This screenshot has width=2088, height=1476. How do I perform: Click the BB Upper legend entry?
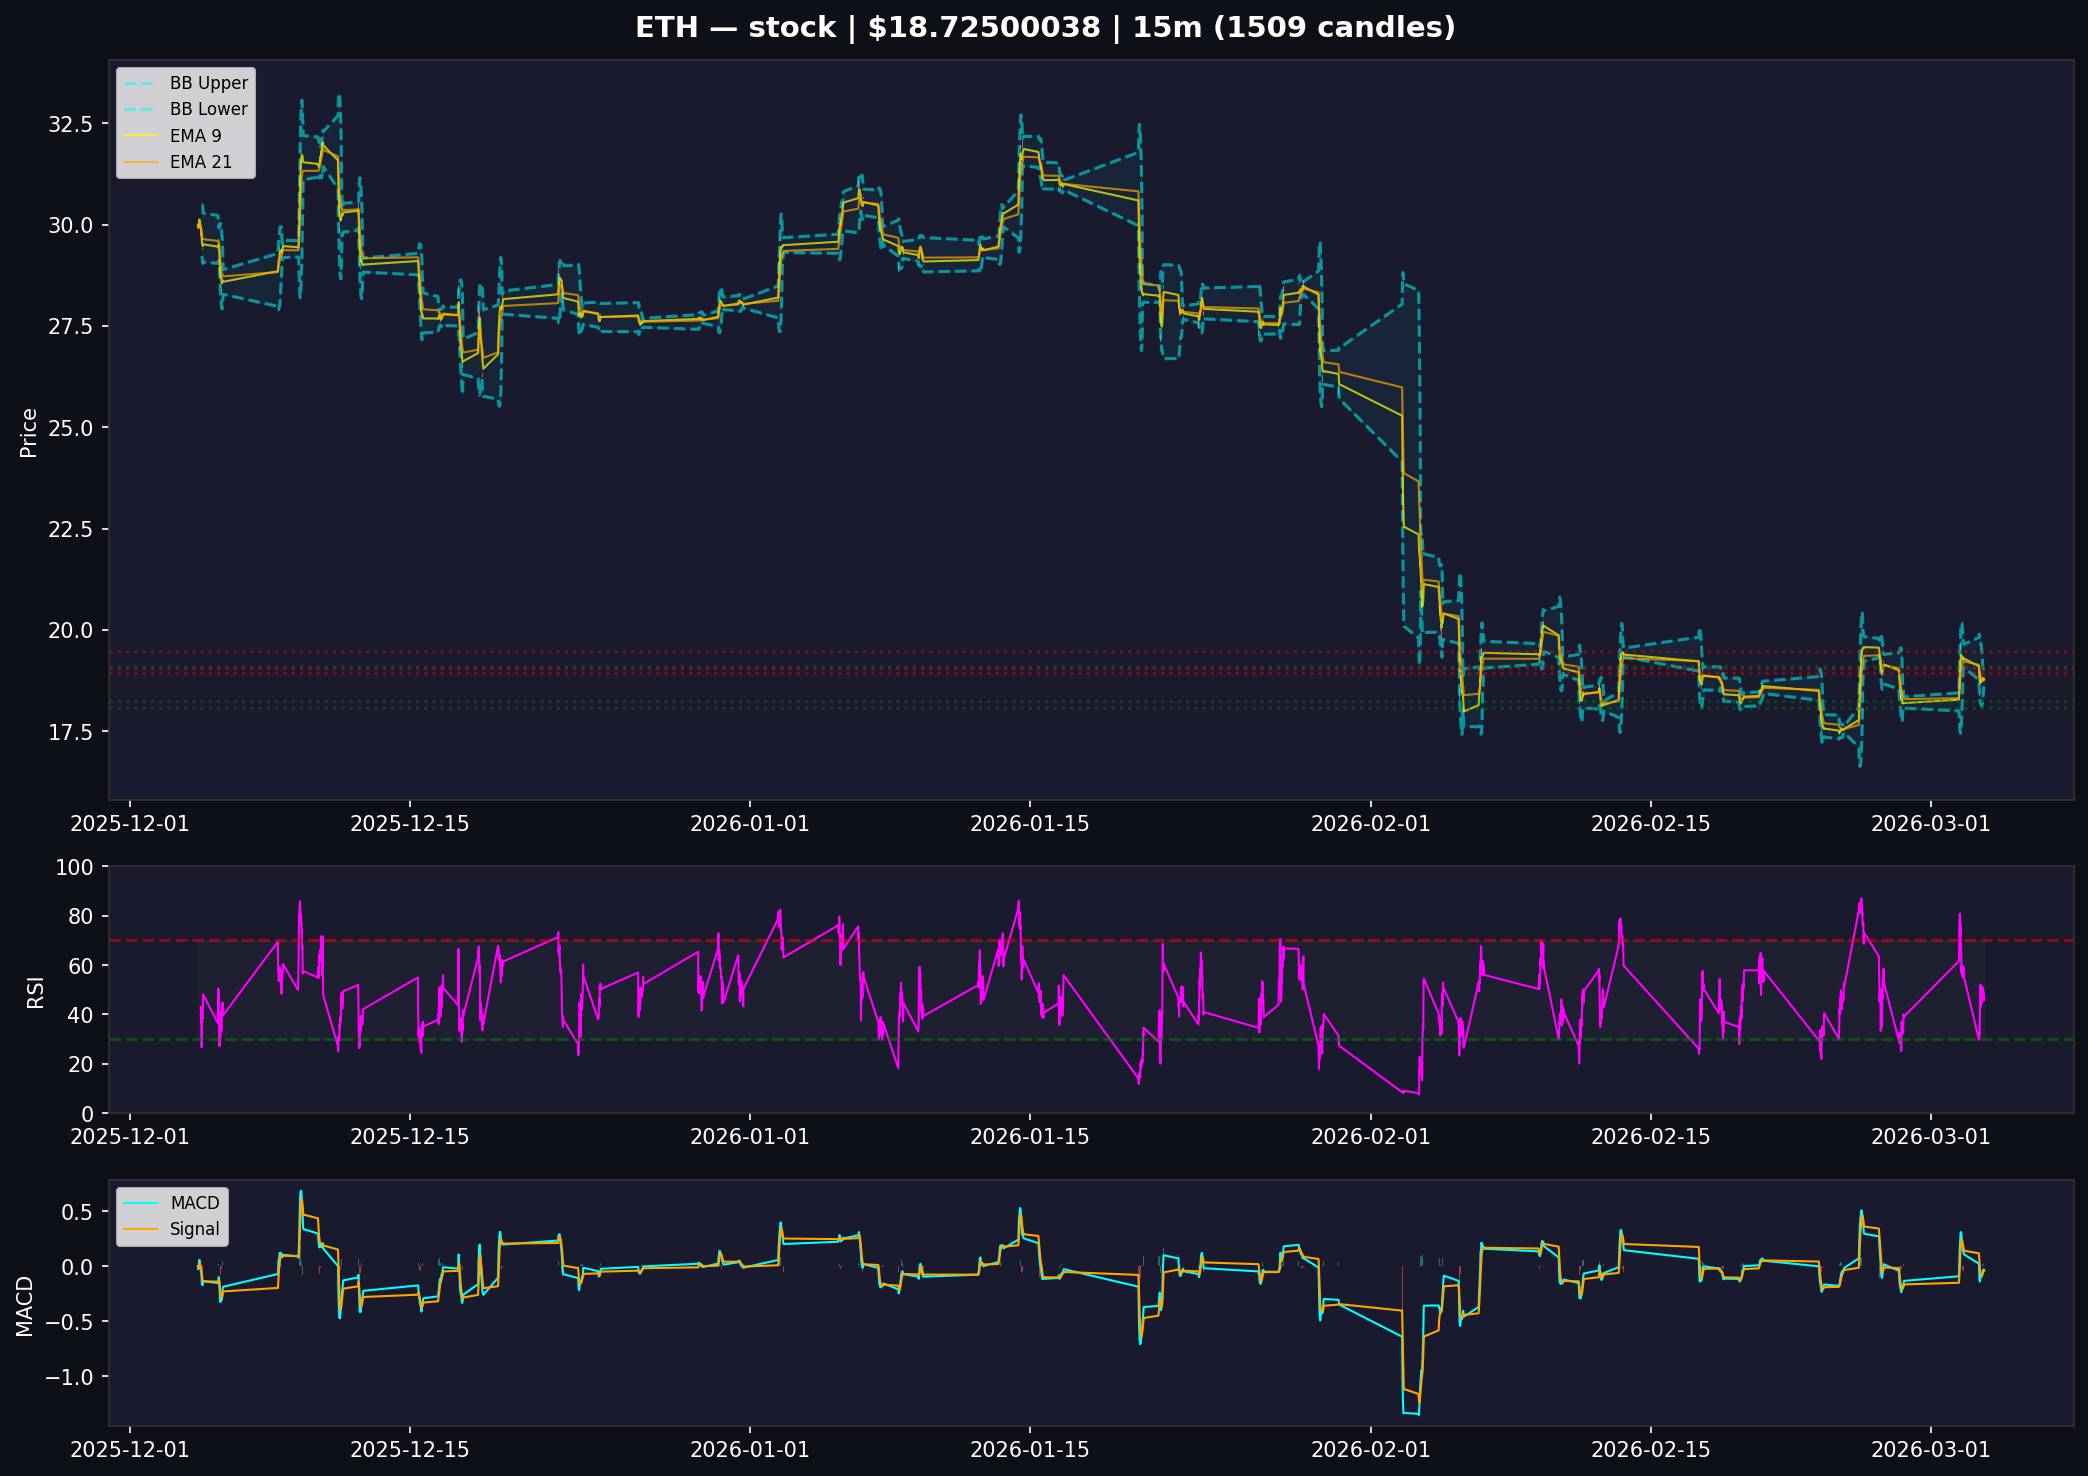[x=208, y=83]
